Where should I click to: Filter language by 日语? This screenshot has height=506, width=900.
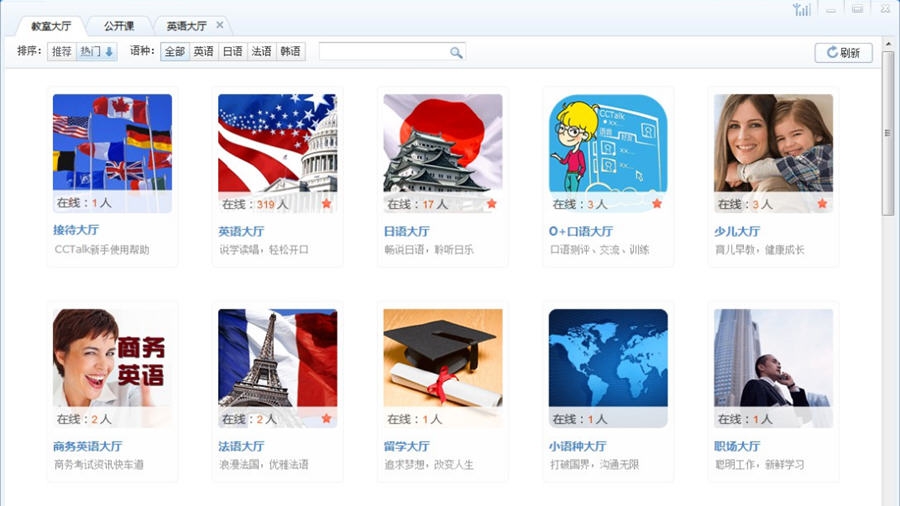[x=232, y=52]
